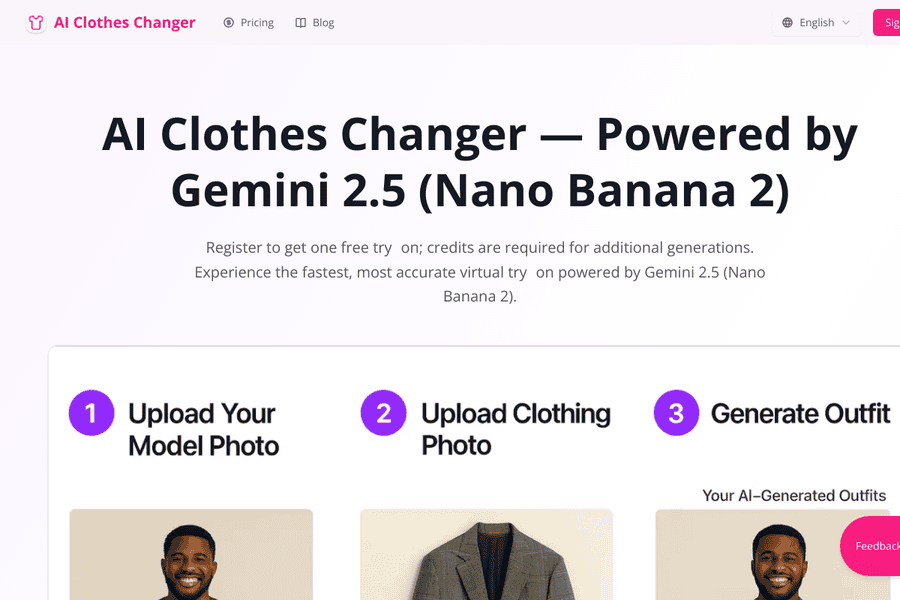Click the purple step 3 circle
Screen dimensions: 900x600
point(676,413)
